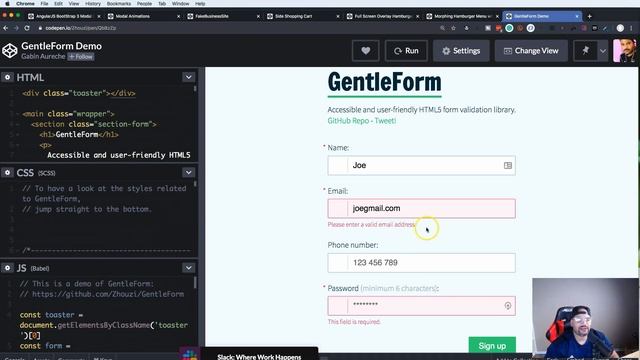This screenshot has height=360, width=640.
Task: Close the Modal Animations tab
Action: tap(178, 16)
